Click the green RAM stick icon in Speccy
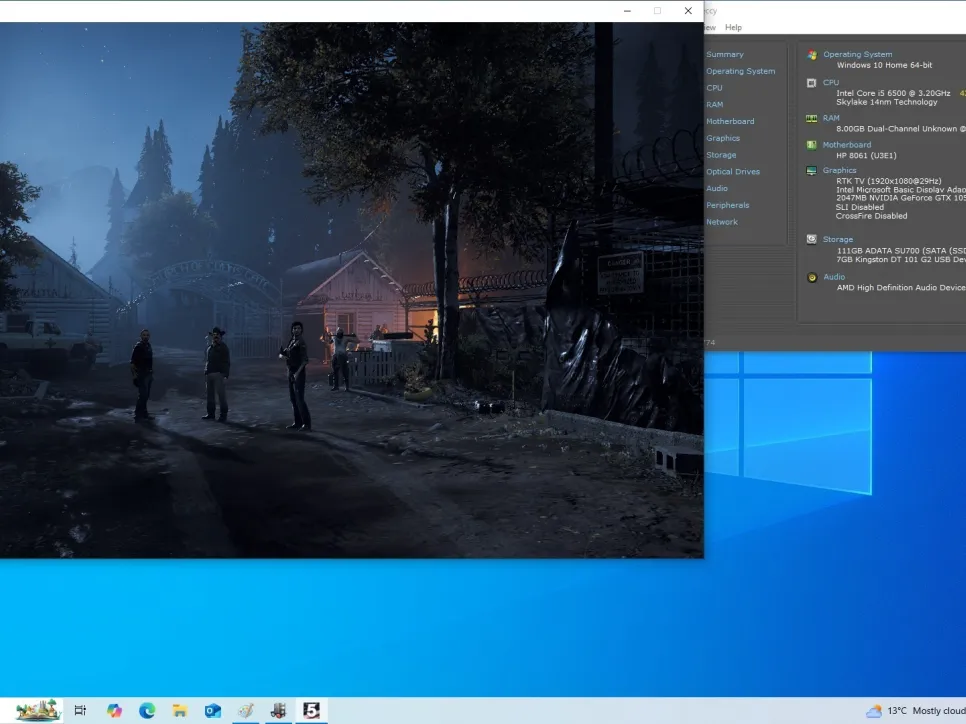This screenshot has height=724, width=966. coord(812,118)
